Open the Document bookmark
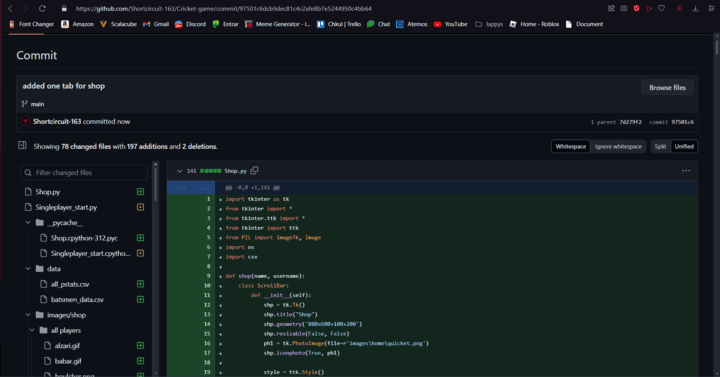Image resolution: width=720 pixels, height=377 pixels. (x=584, y=24)
